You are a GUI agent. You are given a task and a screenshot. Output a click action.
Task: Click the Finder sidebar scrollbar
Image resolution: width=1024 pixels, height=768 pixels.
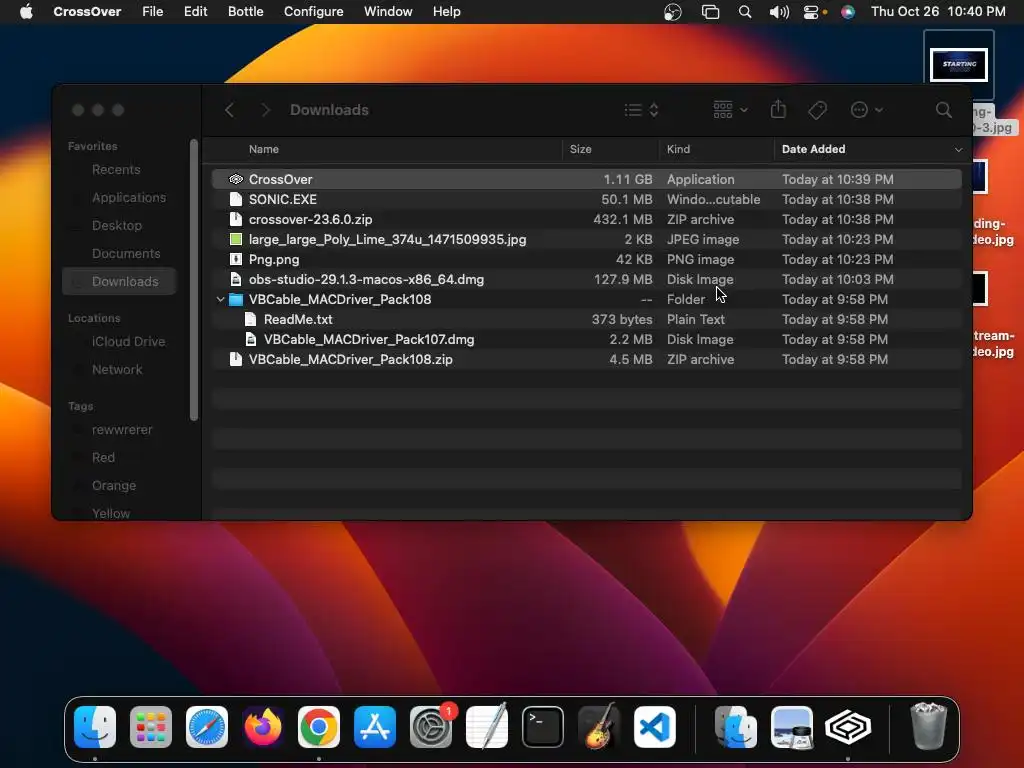tap(193, 280)
